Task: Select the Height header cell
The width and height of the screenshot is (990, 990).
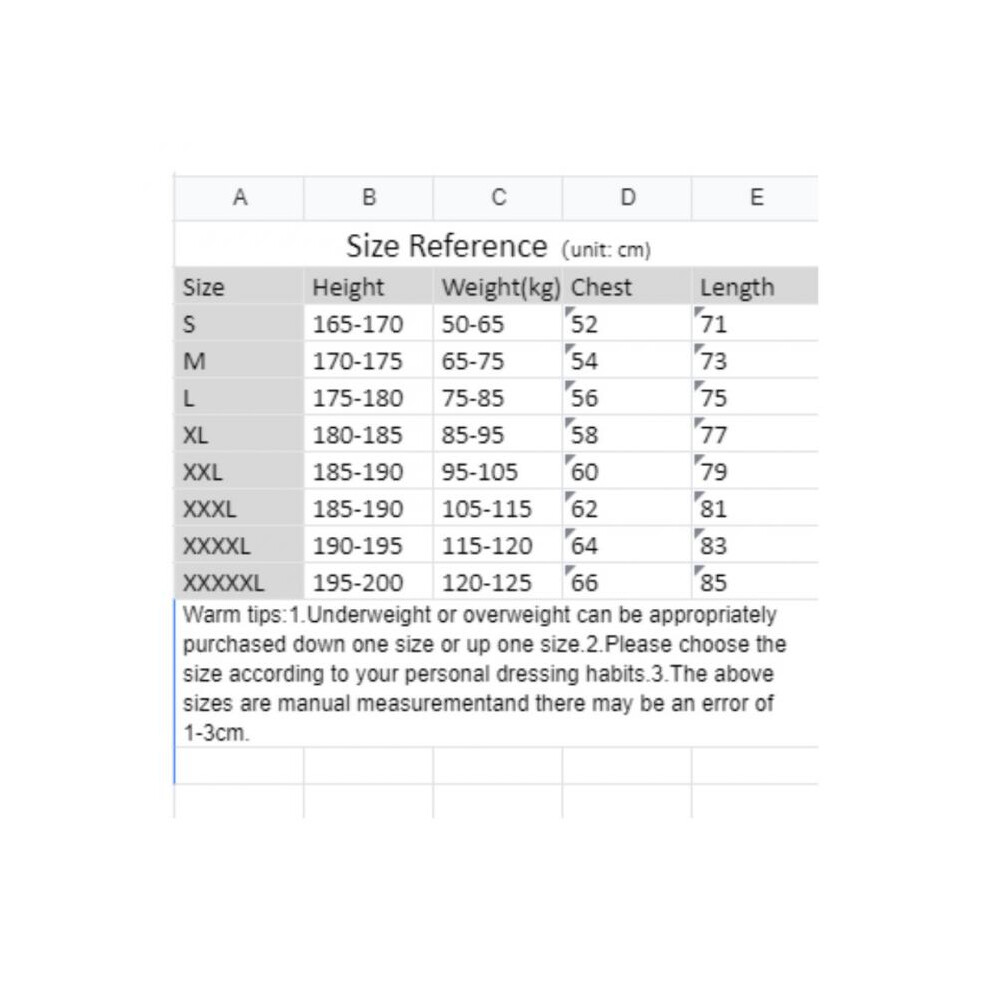Action: tap(369, 287)
